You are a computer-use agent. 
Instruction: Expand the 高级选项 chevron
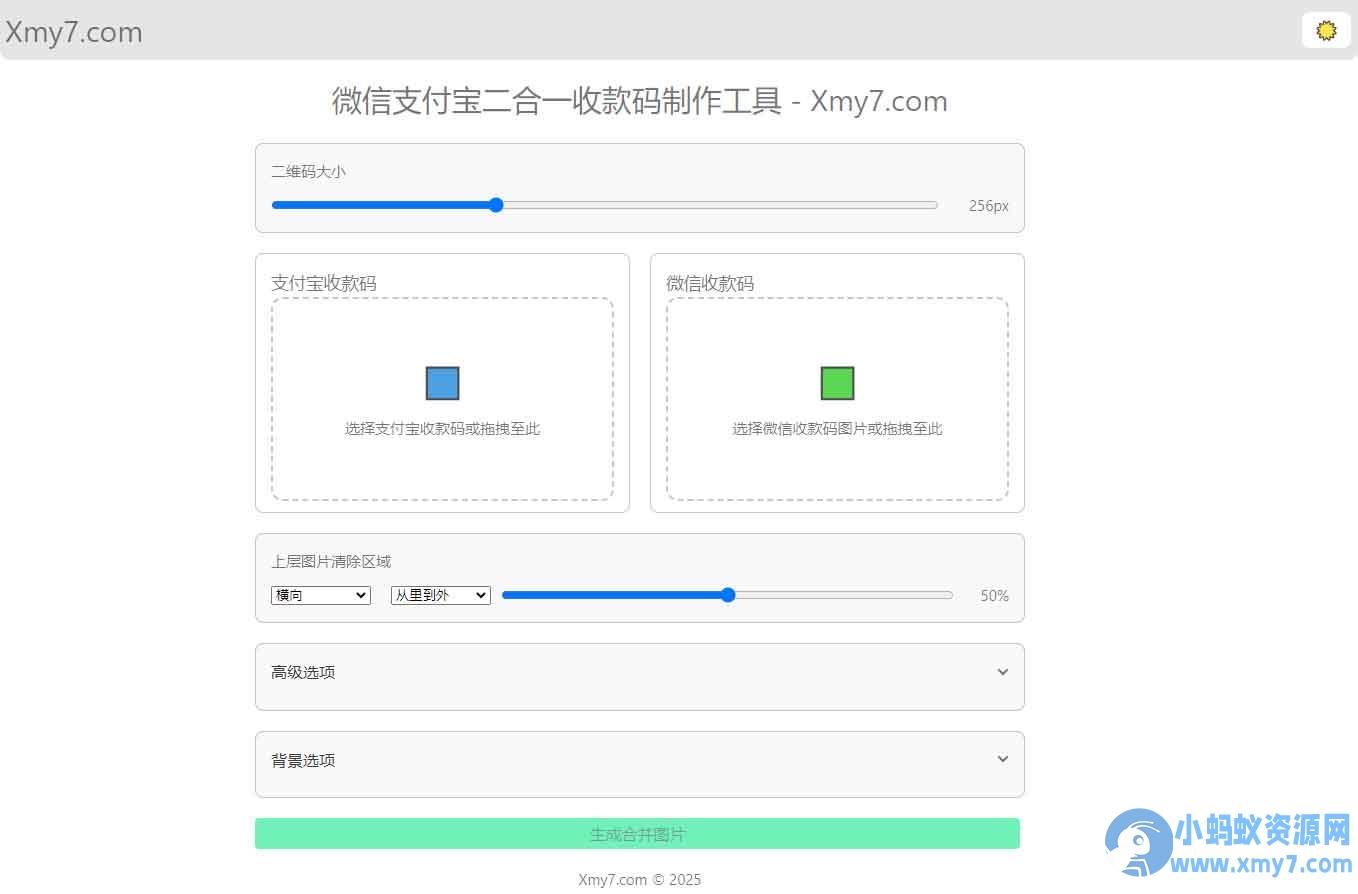[x=1003, y=672]
